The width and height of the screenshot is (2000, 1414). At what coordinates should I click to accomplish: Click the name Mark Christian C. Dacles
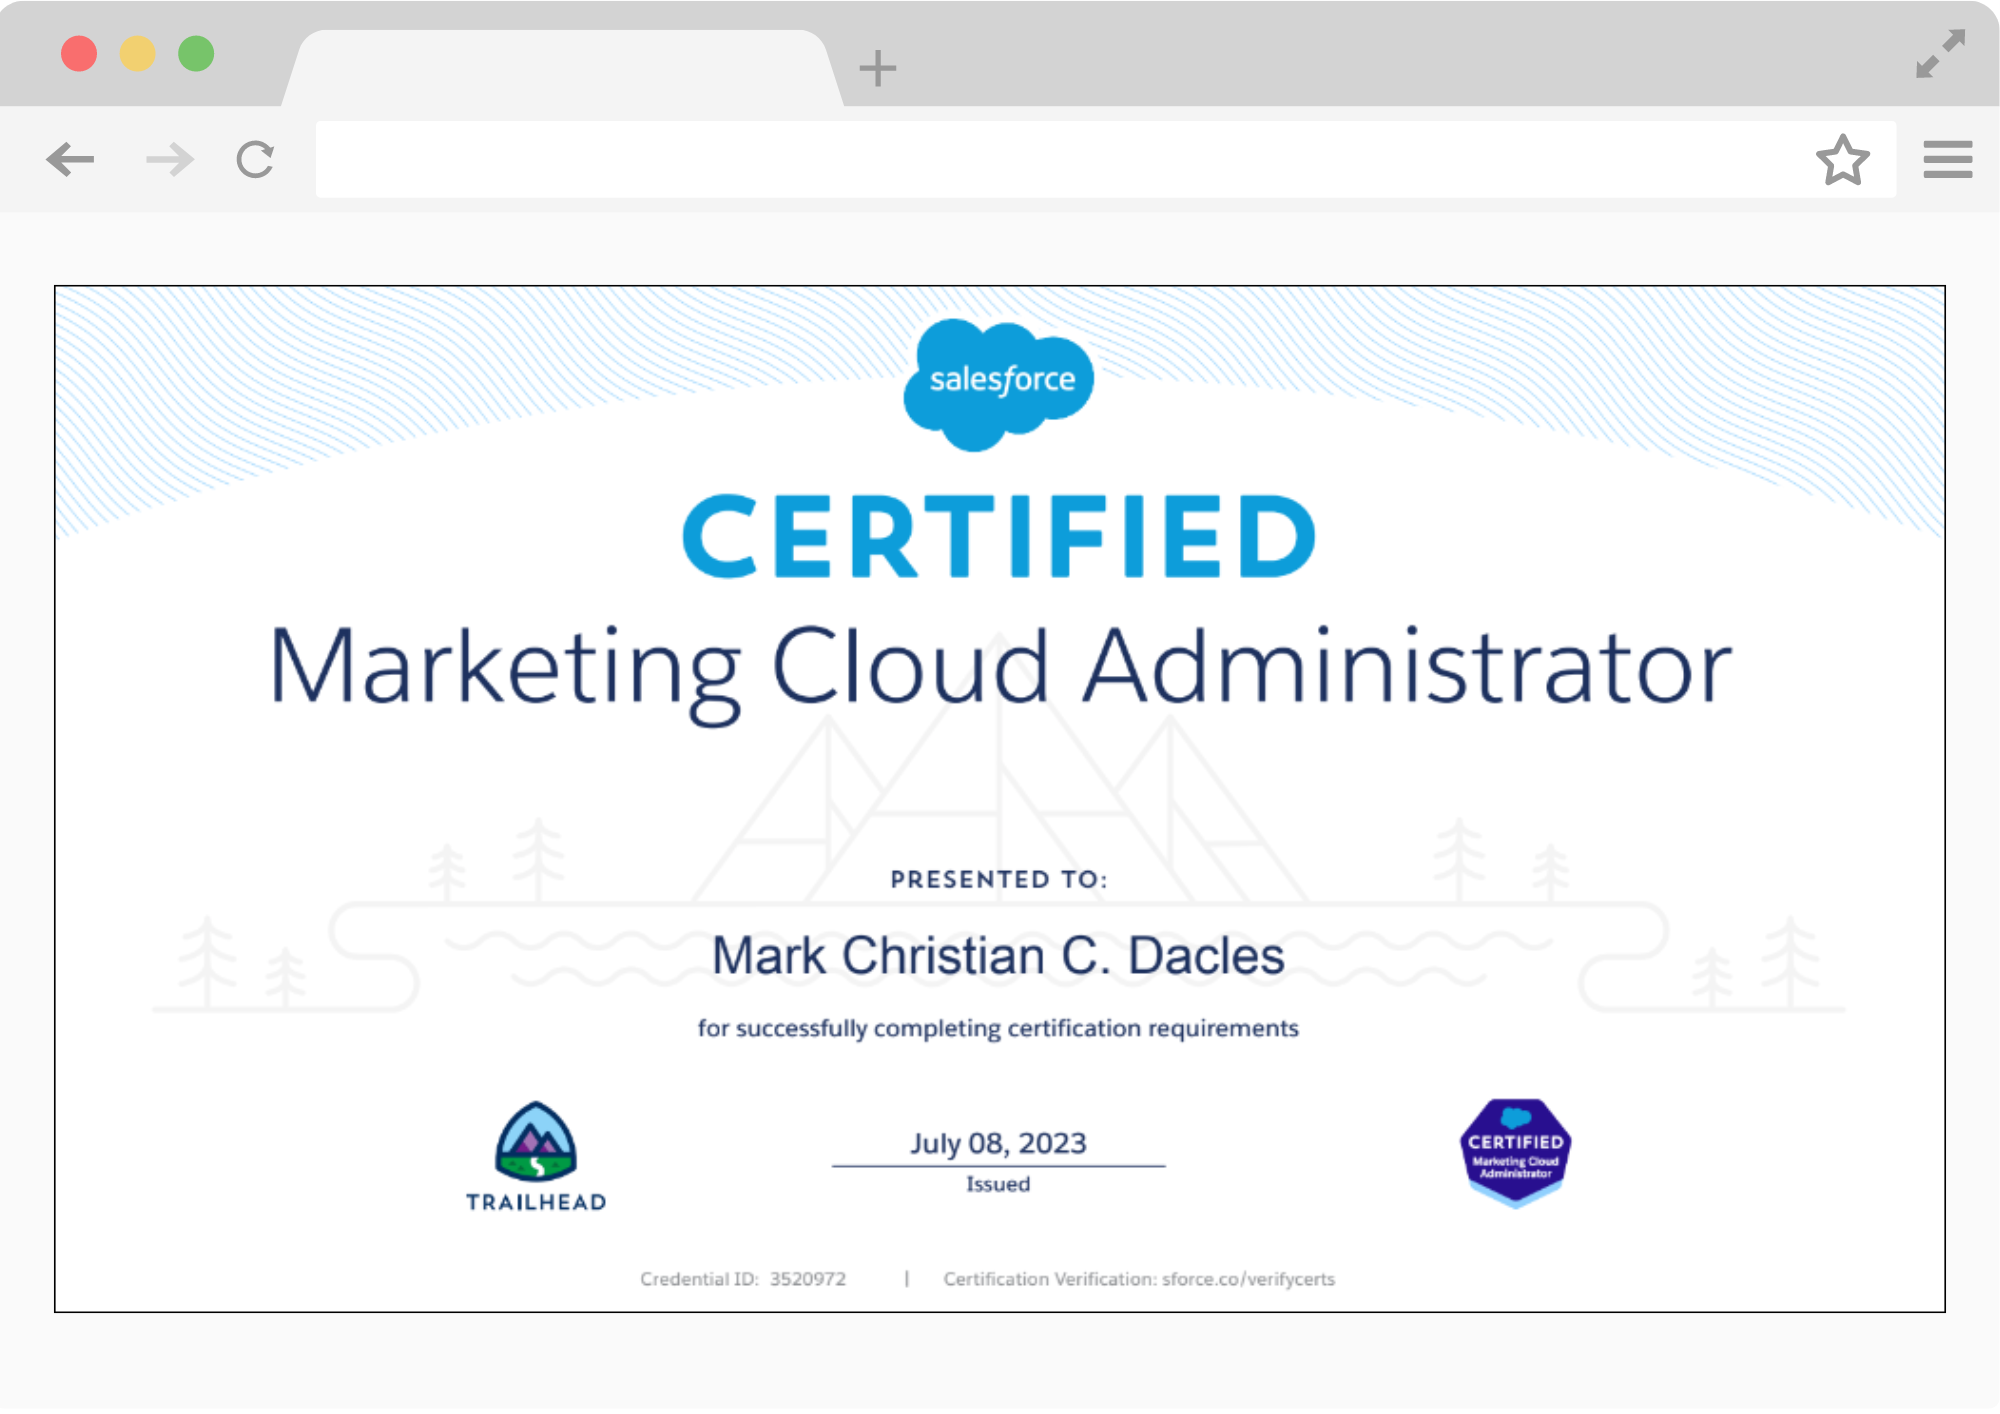[x=998, y=955]
